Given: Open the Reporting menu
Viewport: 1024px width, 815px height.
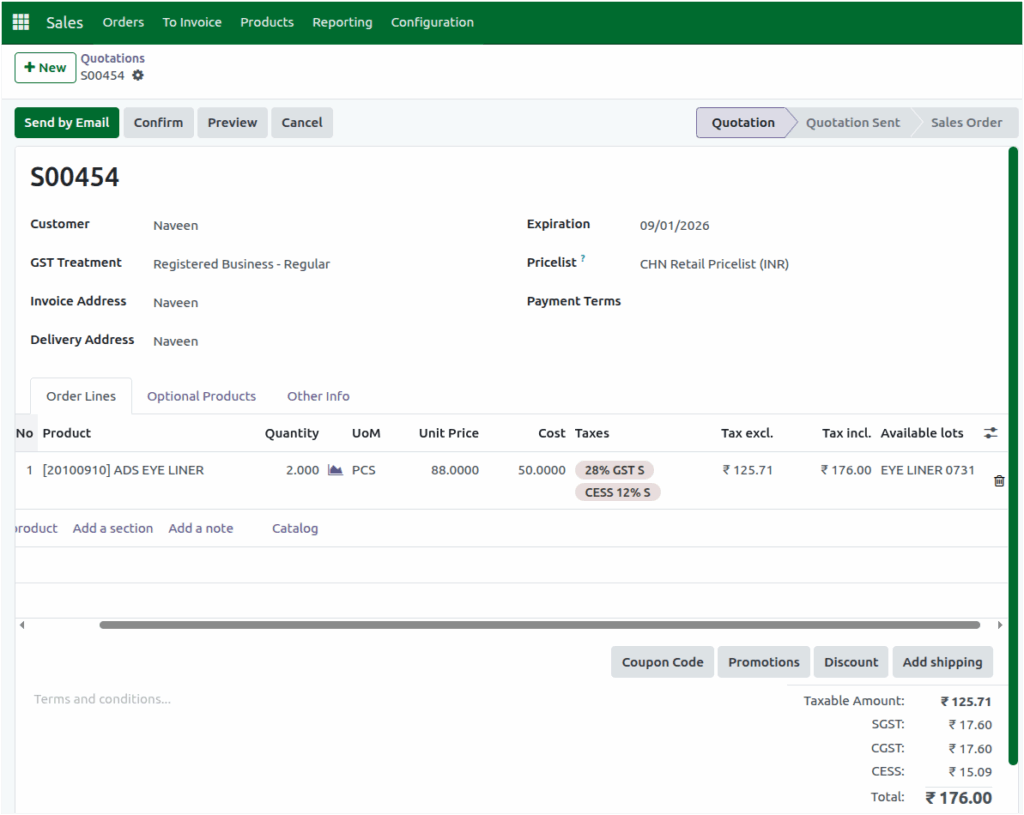Looking at the screenshot, I should click(x=342, y=22).
